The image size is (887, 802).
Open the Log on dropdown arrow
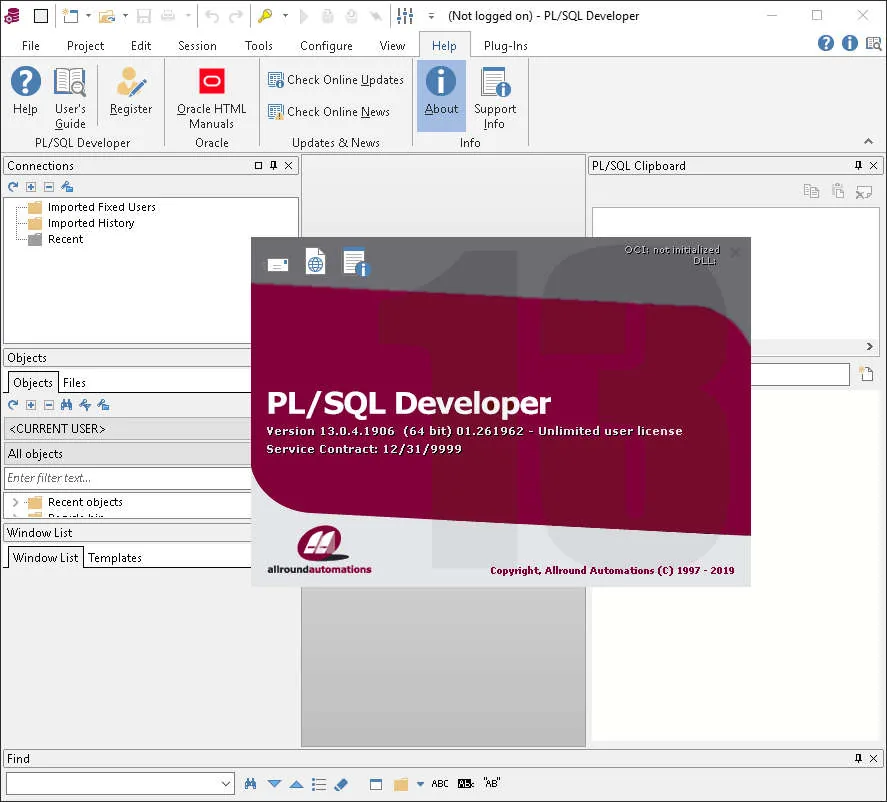point(285,16)
